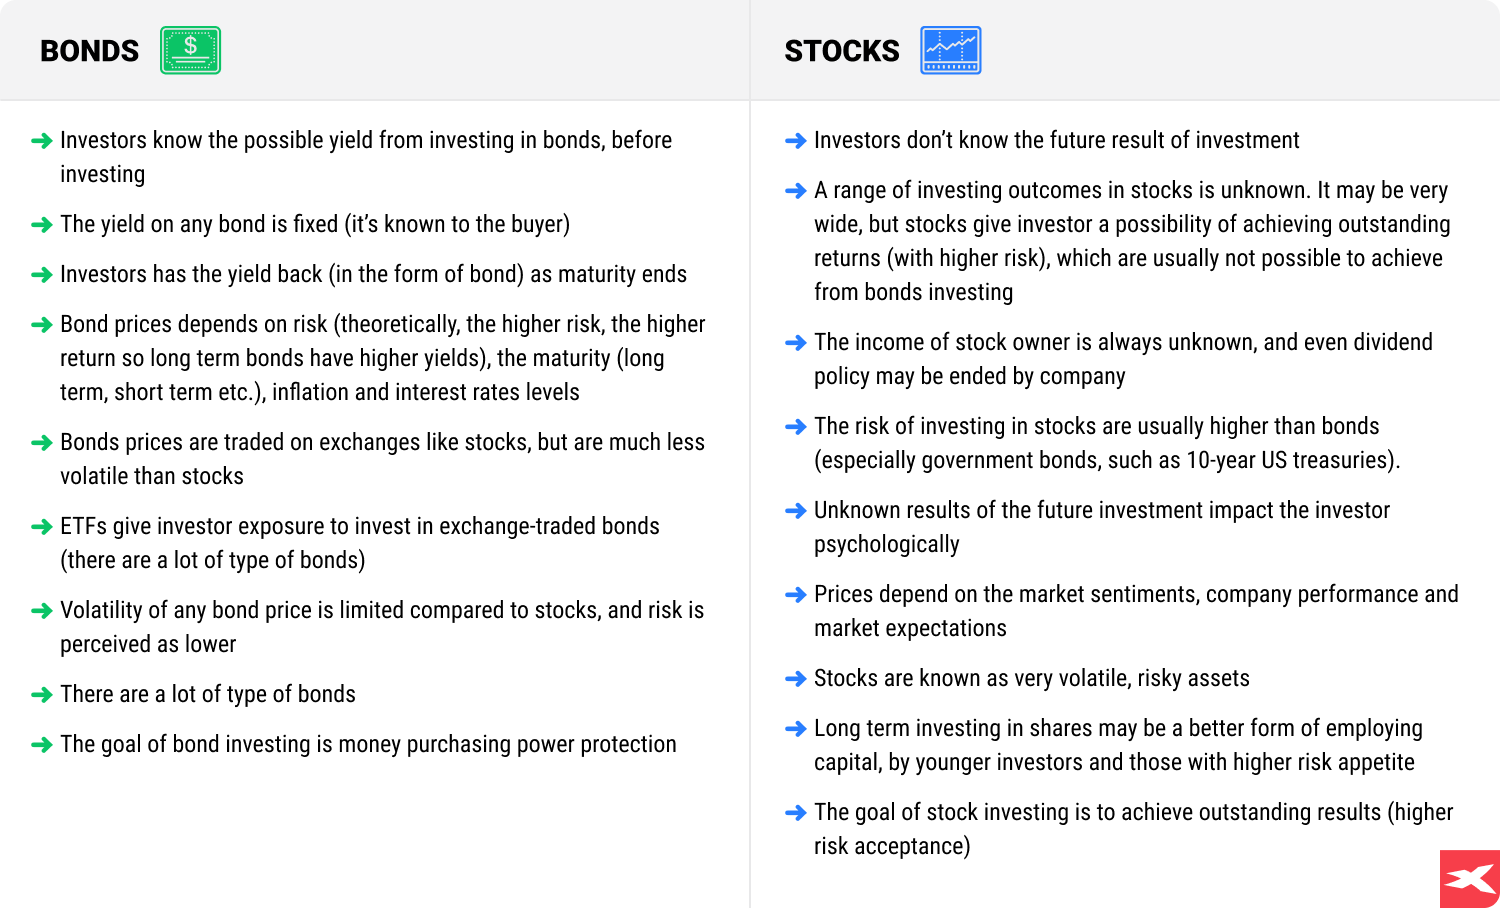Click the red logo in the bottom-right corner
Screen dimensions: 1500x908
coord(1470,879)
